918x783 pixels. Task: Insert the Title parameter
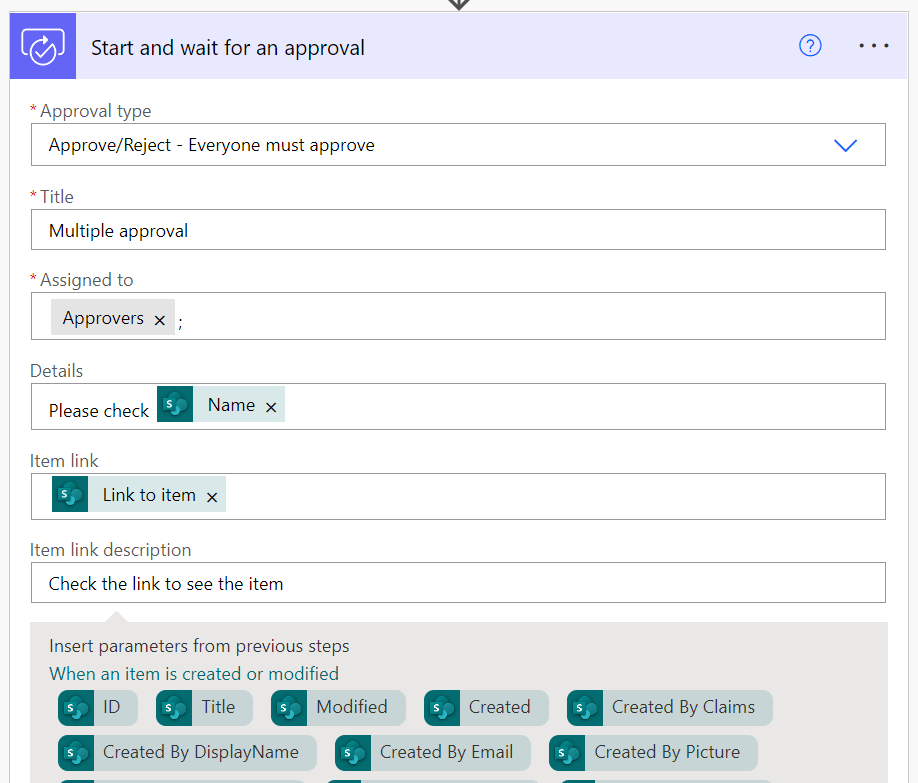204,707
